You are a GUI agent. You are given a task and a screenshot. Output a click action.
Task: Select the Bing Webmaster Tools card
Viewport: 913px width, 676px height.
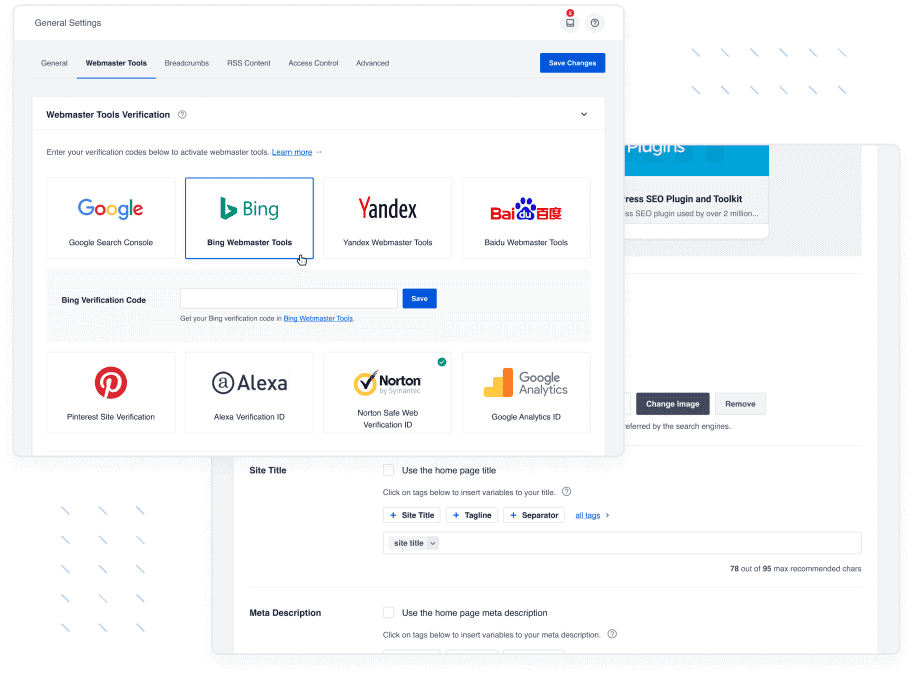tap(249, 218)
